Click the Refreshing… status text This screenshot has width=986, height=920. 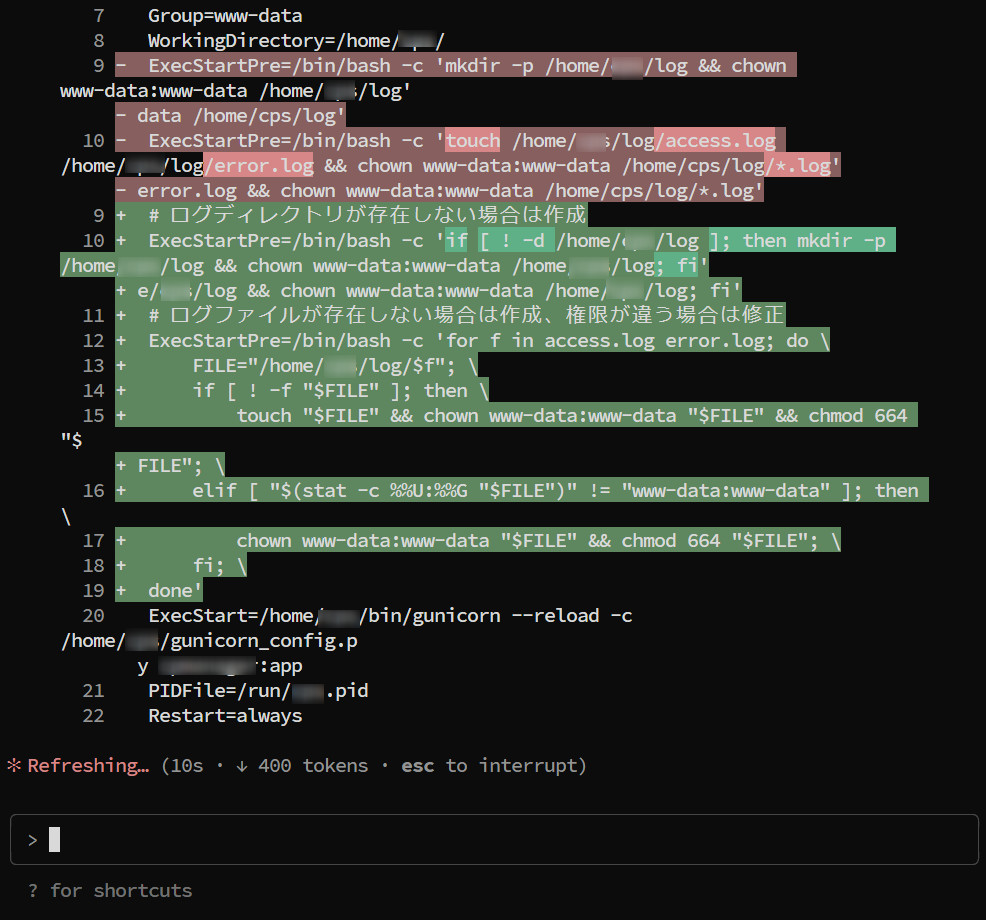pos(88,766)
